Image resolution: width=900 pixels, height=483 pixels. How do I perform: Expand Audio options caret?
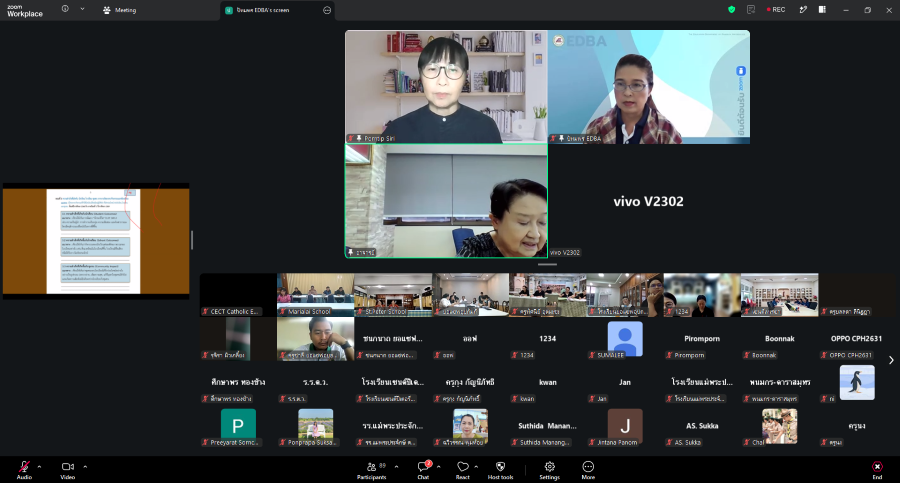click(39, 466)
